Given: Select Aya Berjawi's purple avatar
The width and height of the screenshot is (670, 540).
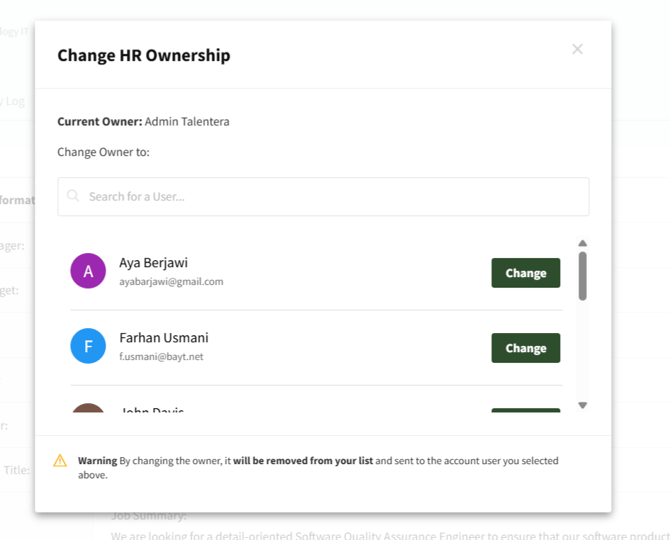Looking at the screenshot, I should click(x=88, y=271).
